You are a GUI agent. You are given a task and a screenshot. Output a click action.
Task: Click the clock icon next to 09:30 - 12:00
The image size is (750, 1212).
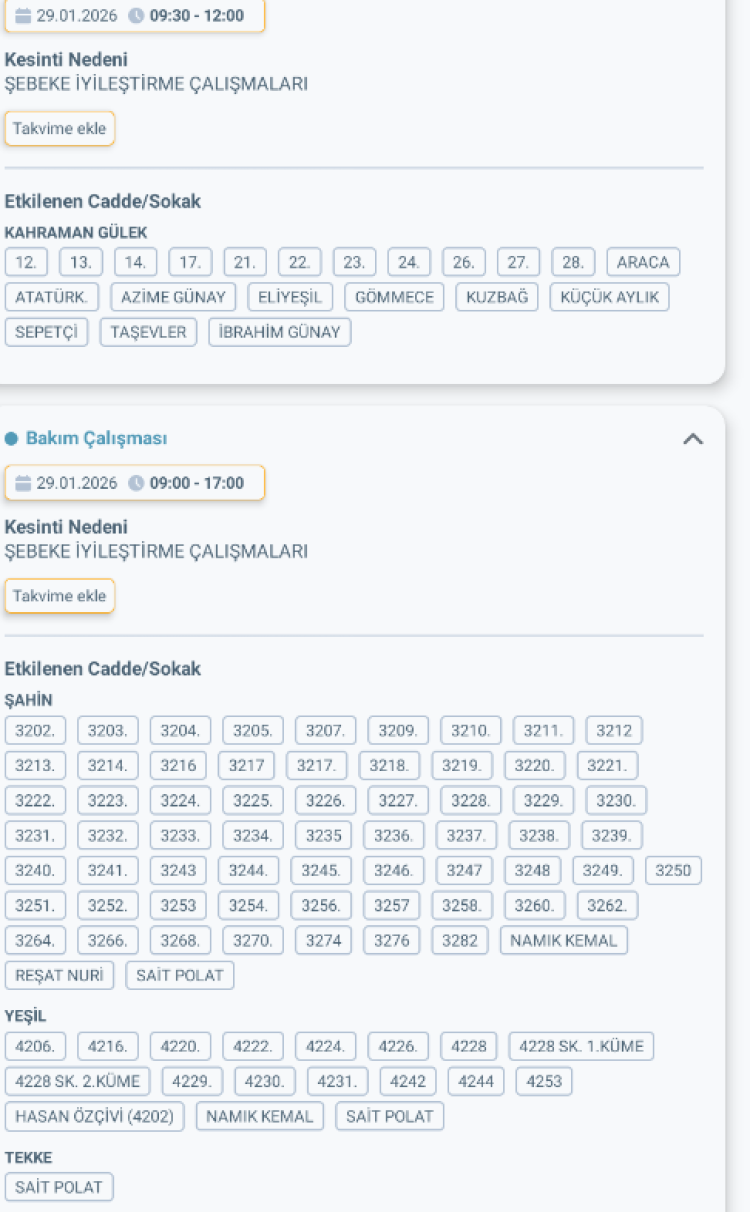click(x=136, y=16)
